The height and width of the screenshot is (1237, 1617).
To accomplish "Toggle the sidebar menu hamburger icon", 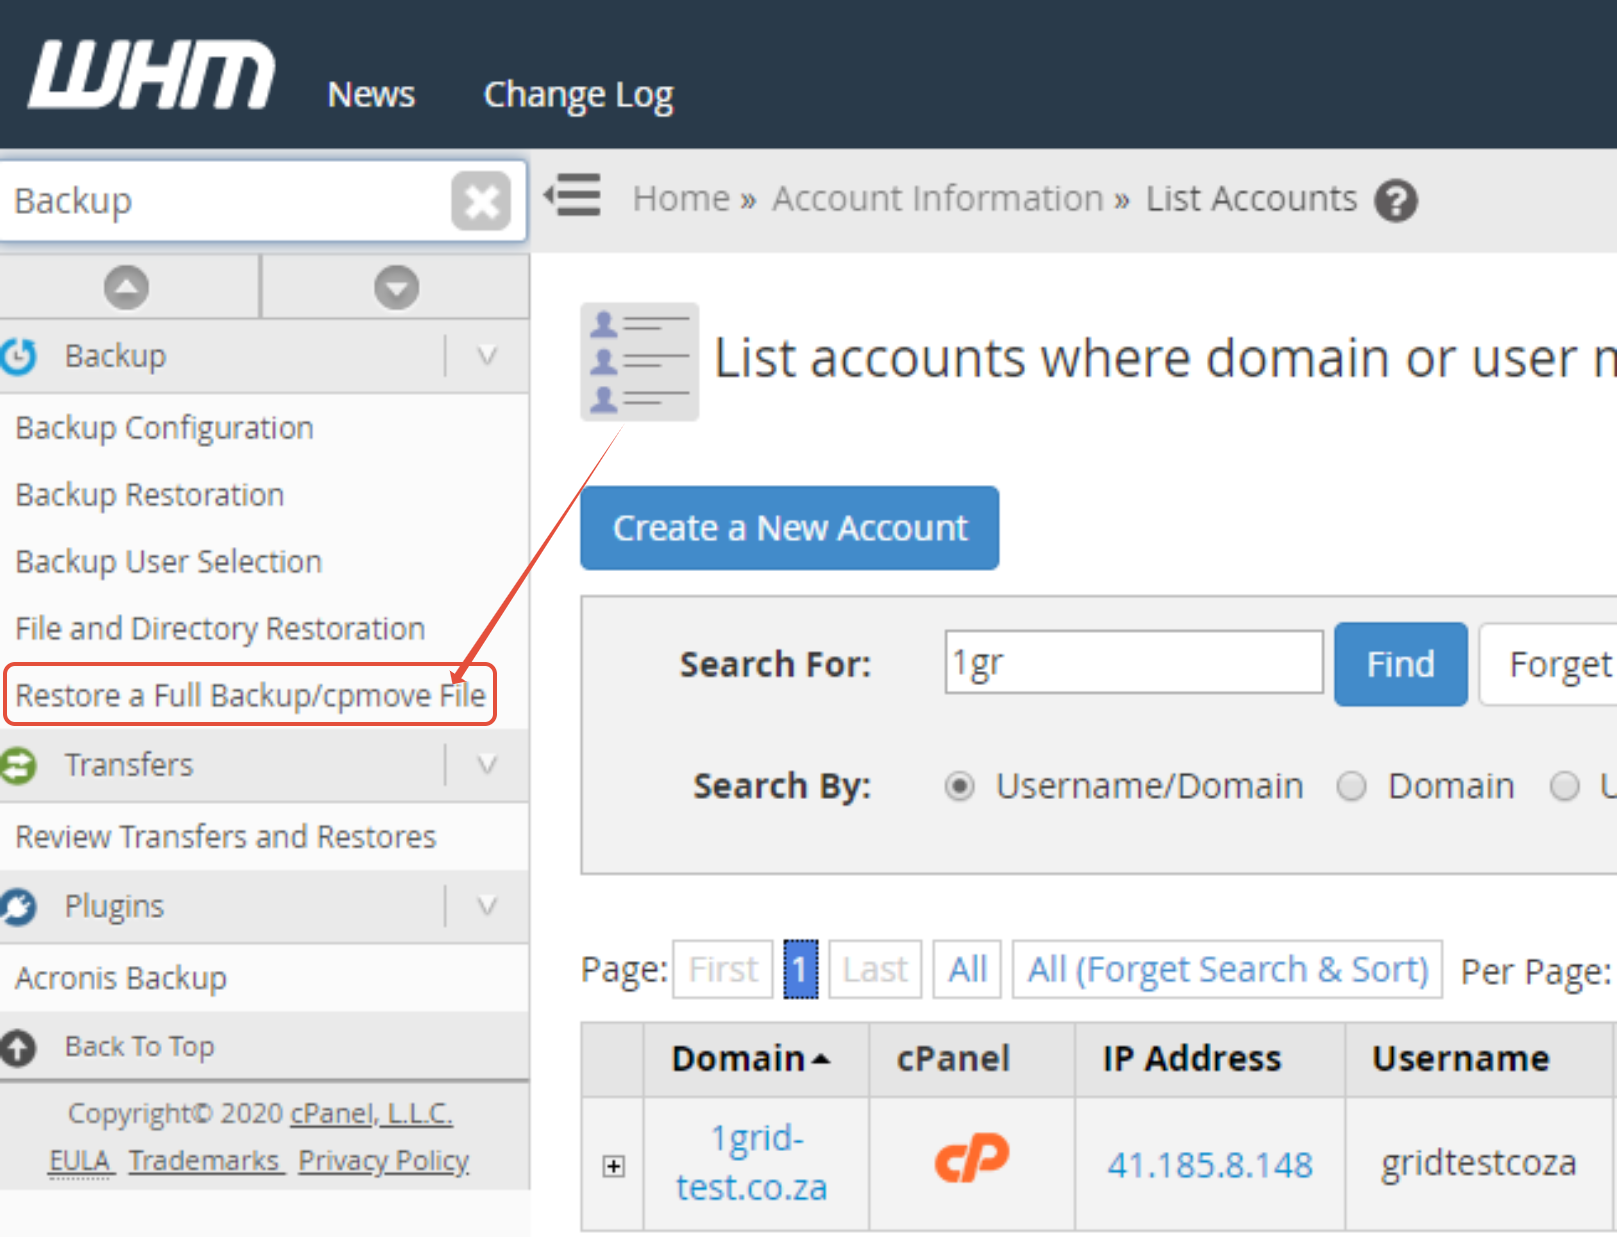I will [x=573, y=195].
